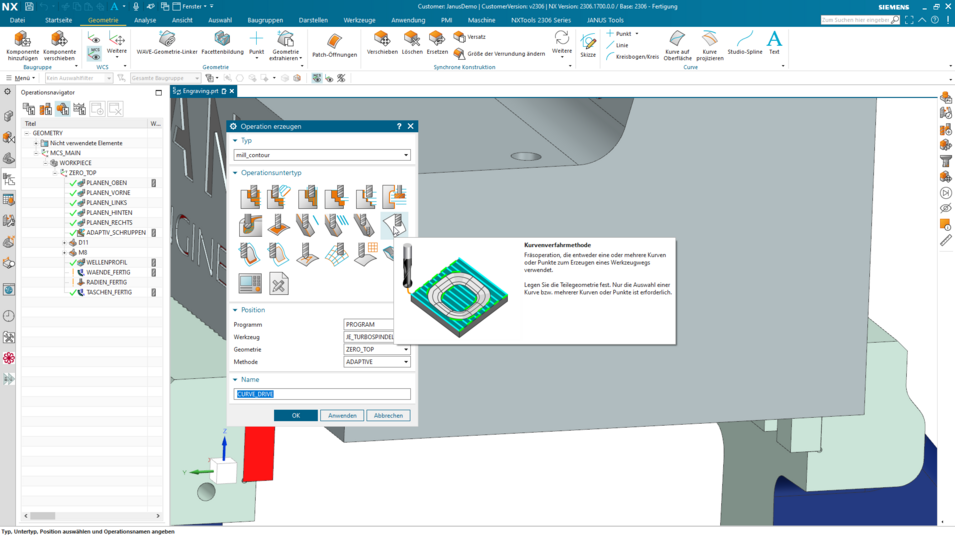Switch navigator to Program Order view icon

click(x=29, y=109)
